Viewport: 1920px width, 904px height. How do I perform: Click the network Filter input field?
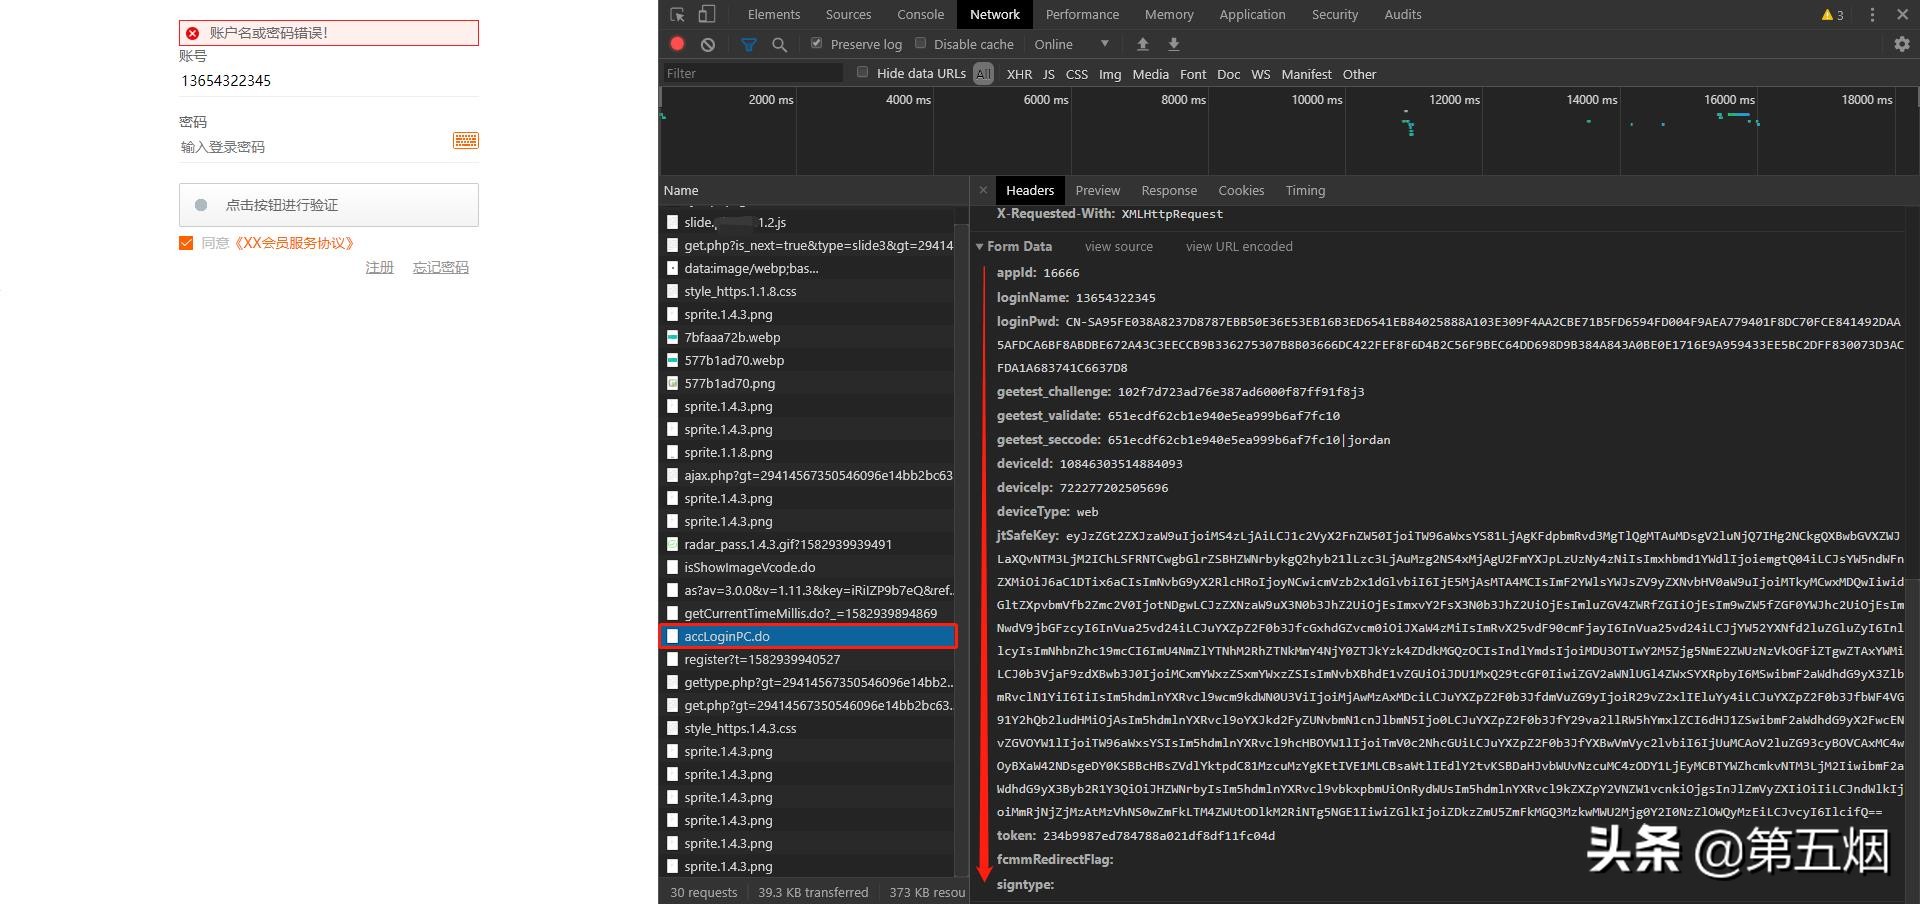[x=753, y=73]
